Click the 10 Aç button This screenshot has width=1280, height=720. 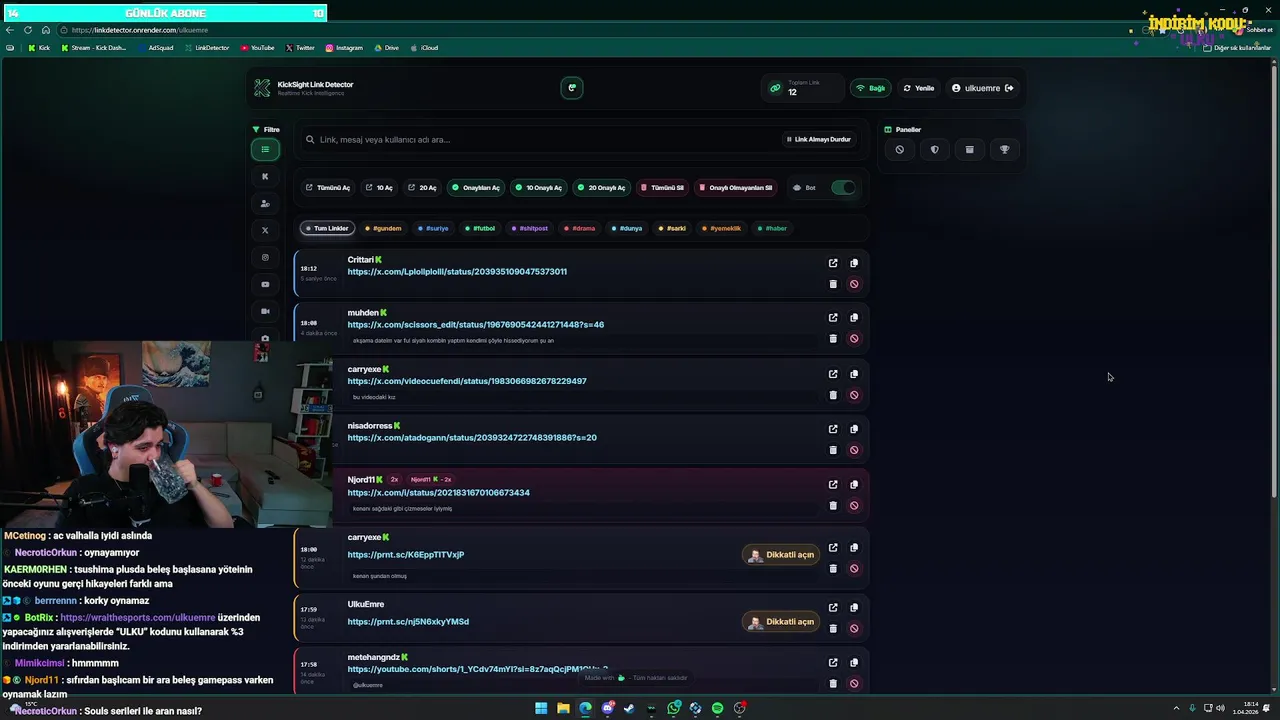pos(379,188)
